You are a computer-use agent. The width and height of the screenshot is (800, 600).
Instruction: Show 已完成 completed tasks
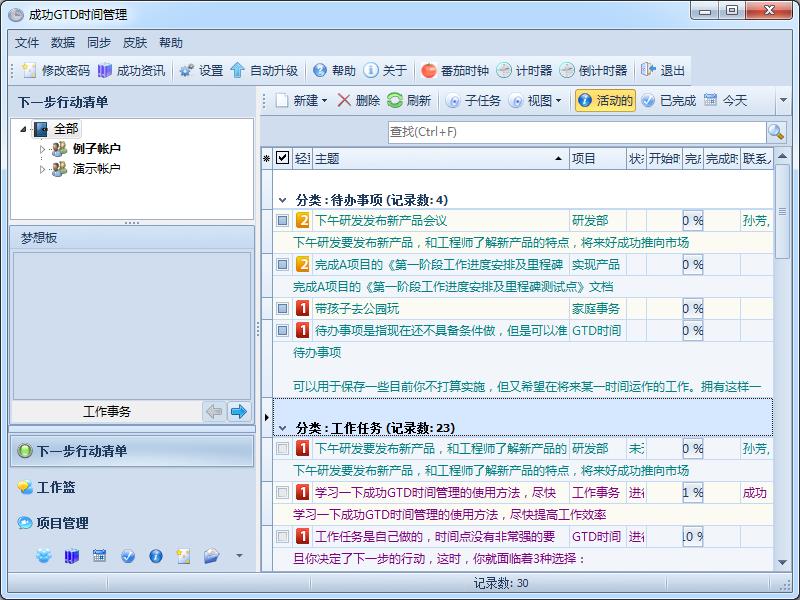pyautogui.click(x=667, y=101)
